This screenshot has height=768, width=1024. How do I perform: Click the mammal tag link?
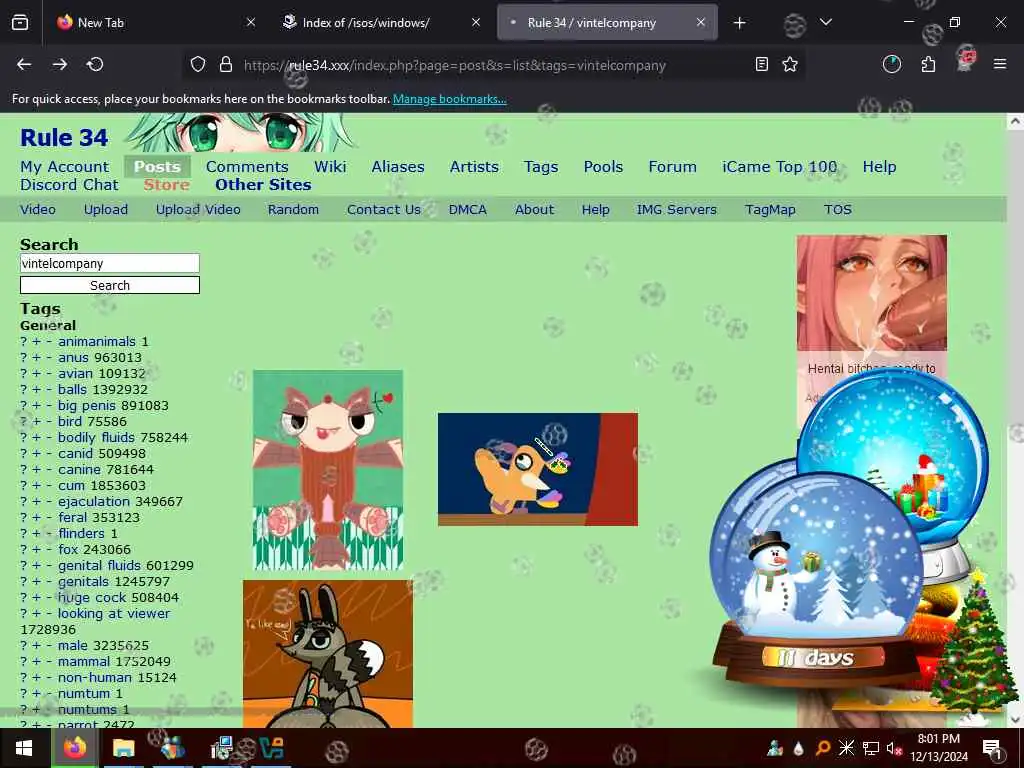(84, 662)
